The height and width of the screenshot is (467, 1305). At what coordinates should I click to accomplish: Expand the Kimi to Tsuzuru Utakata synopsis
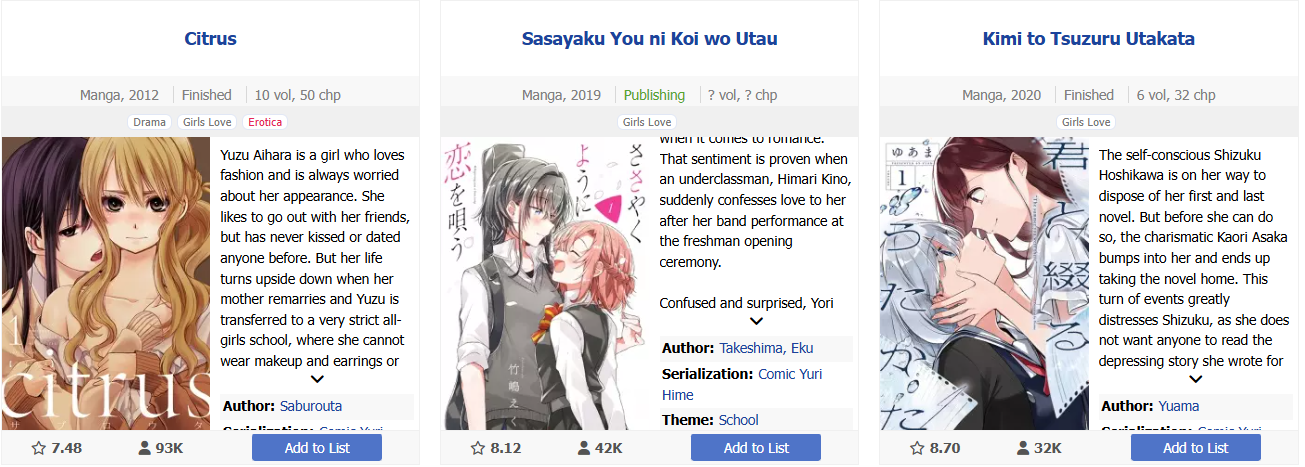pyautogui.click(x=1195, y=379)
